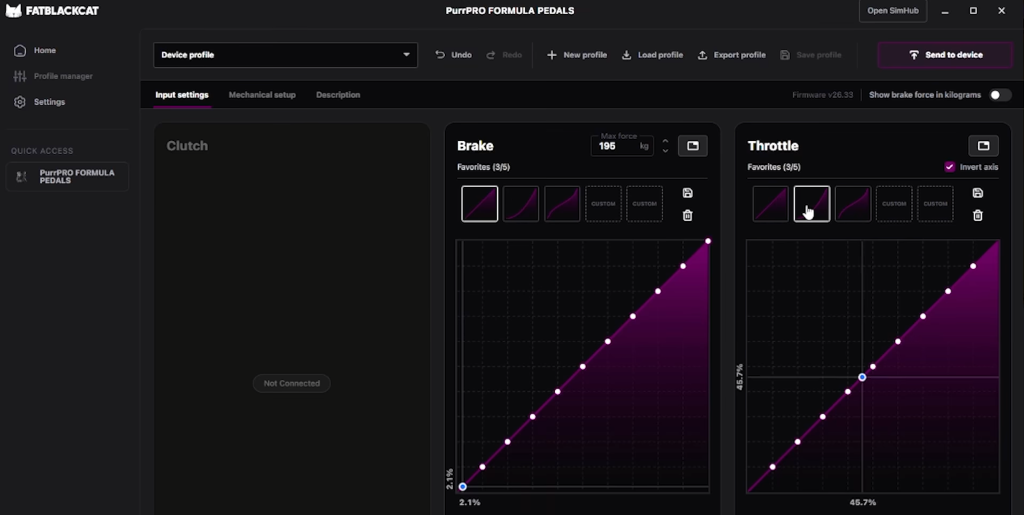Image resolution: width=1024 pixels, height=515 pixels.
Task: Switch to the Mechanical setup tab
Action: click(x=262, y=95)
